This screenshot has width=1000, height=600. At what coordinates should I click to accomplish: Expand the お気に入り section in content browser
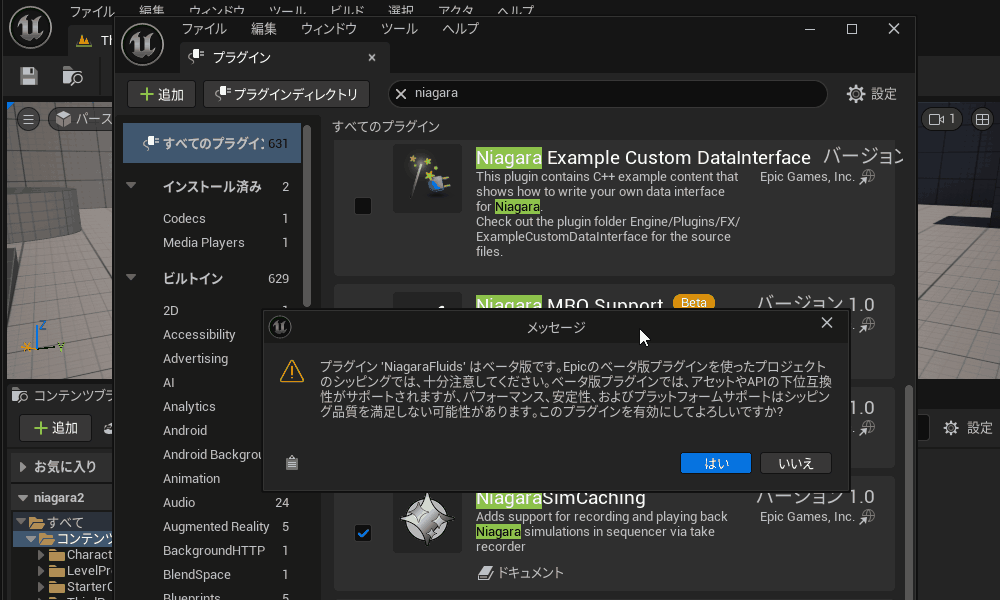pyautogui.click(x=24, y=466)
